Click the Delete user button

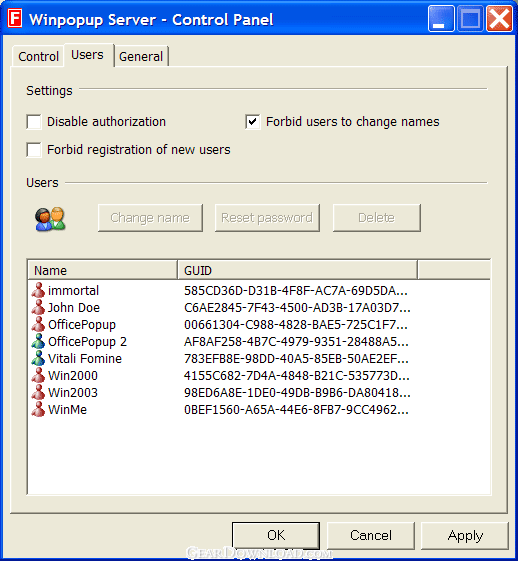(x=377, y=218)
